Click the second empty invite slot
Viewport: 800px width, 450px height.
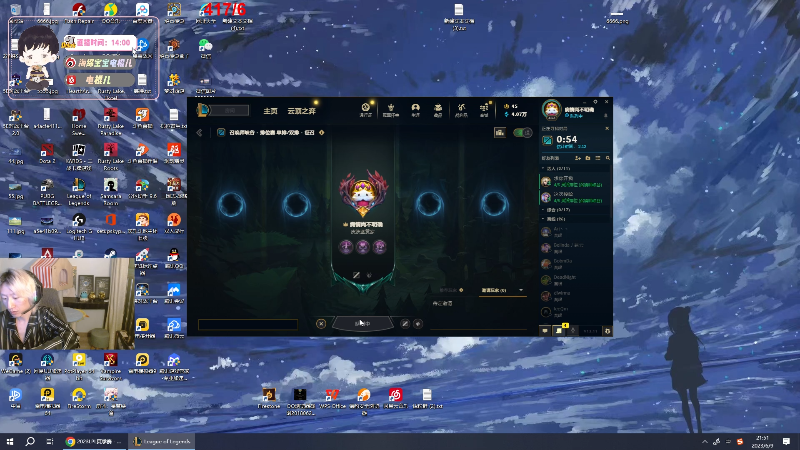point(296,205)
